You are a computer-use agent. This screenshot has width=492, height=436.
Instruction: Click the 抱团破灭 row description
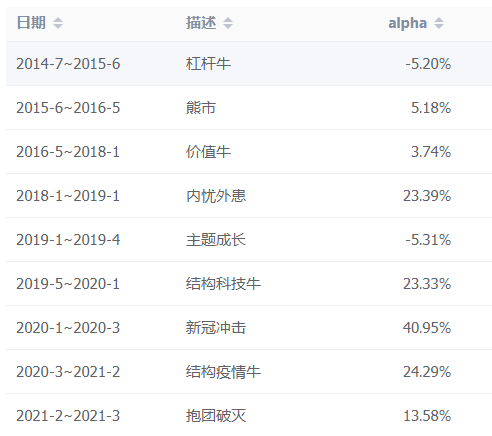216,416
